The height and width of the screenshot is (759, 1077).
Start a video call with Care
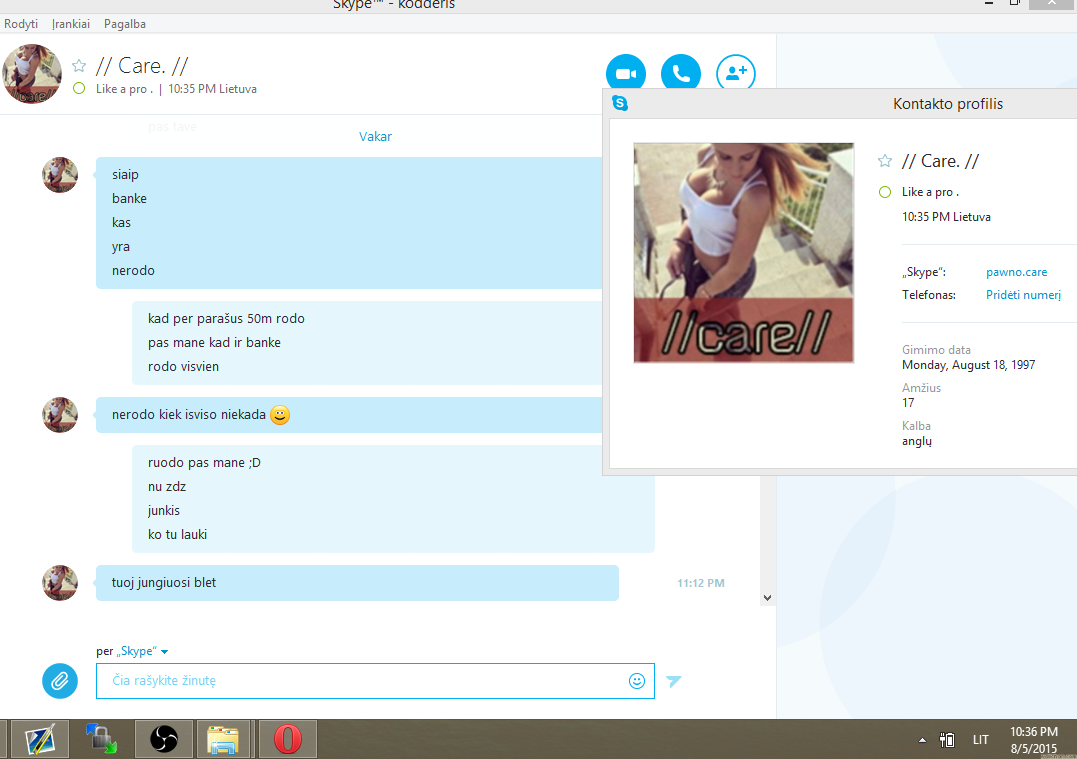(626, 73)
